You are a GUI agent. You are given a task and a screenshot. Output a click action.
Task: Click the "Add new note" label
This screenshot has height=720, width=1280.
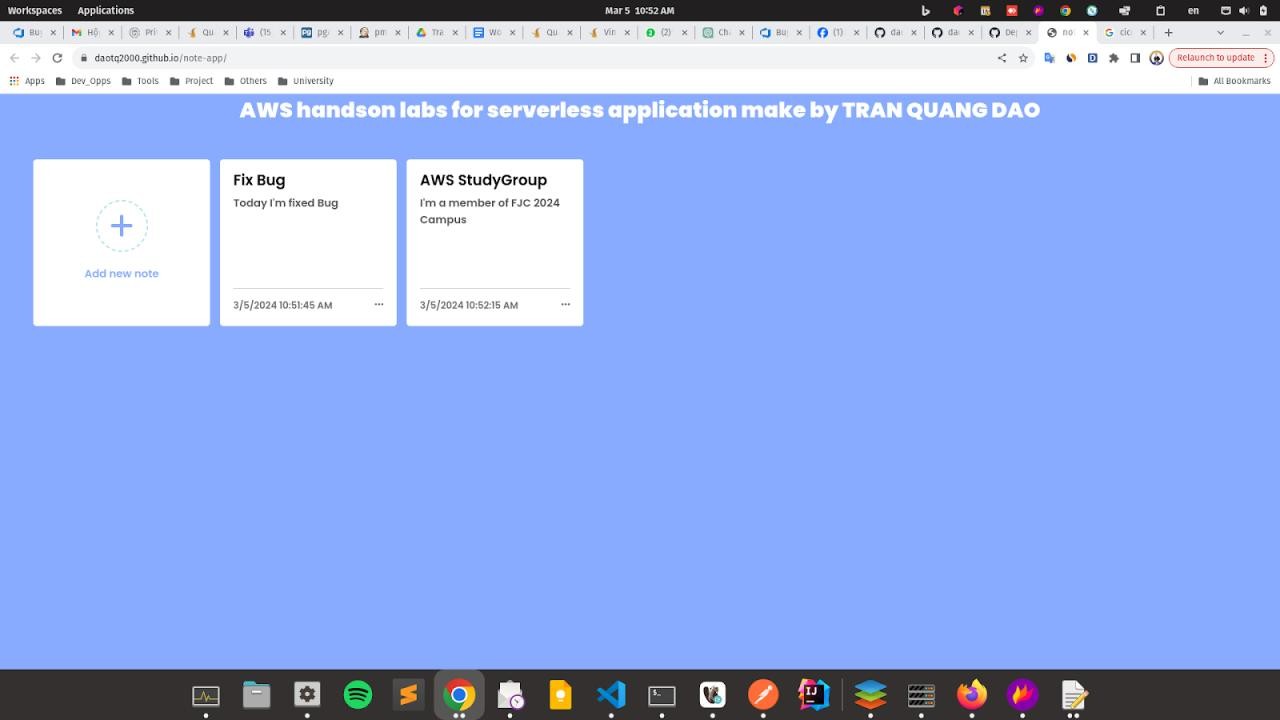click(x=121, y=273)
